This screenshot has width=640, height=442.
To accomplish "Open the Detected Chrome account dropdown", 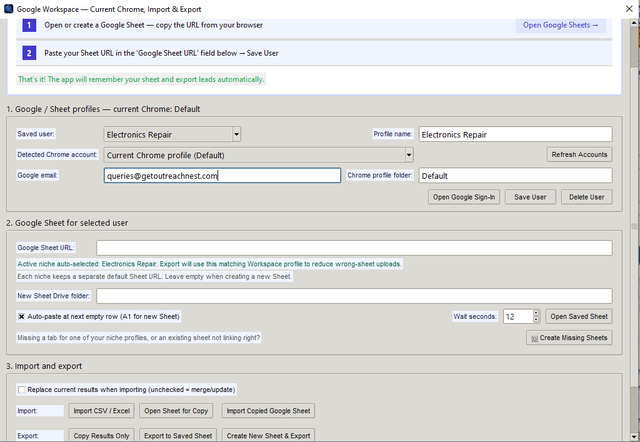I will pyautogui.click(x=409, y=155).
